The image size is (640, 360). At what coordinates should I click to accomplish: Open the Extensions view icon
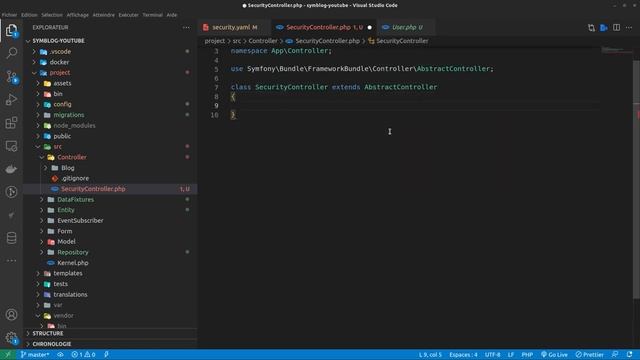coord(11,123)
